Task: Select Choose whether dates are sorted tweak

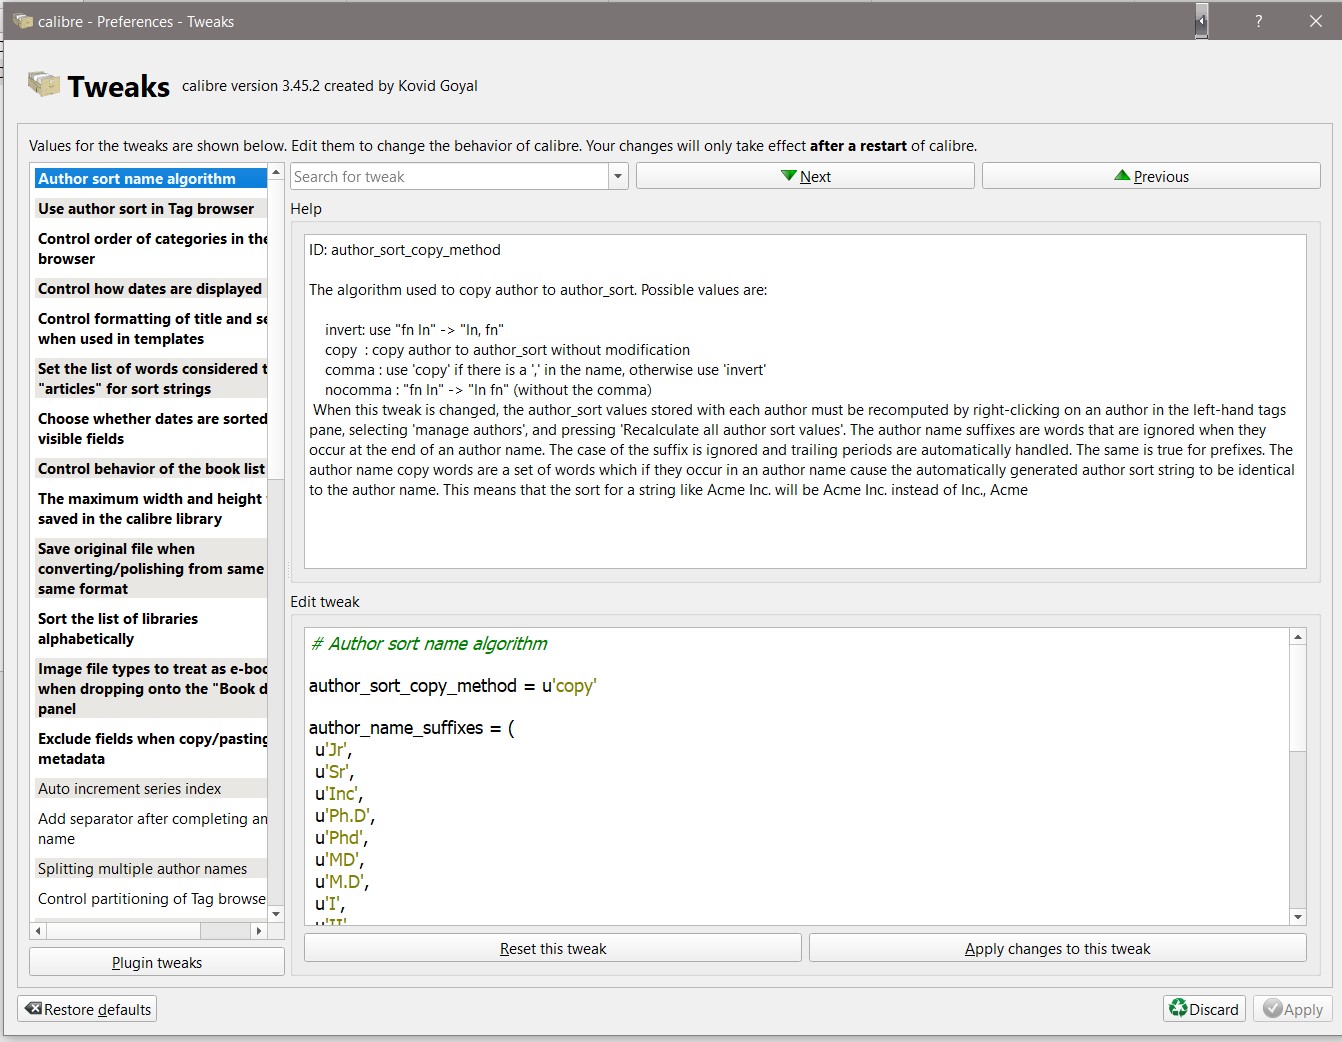Action: [x=150, y=428]
